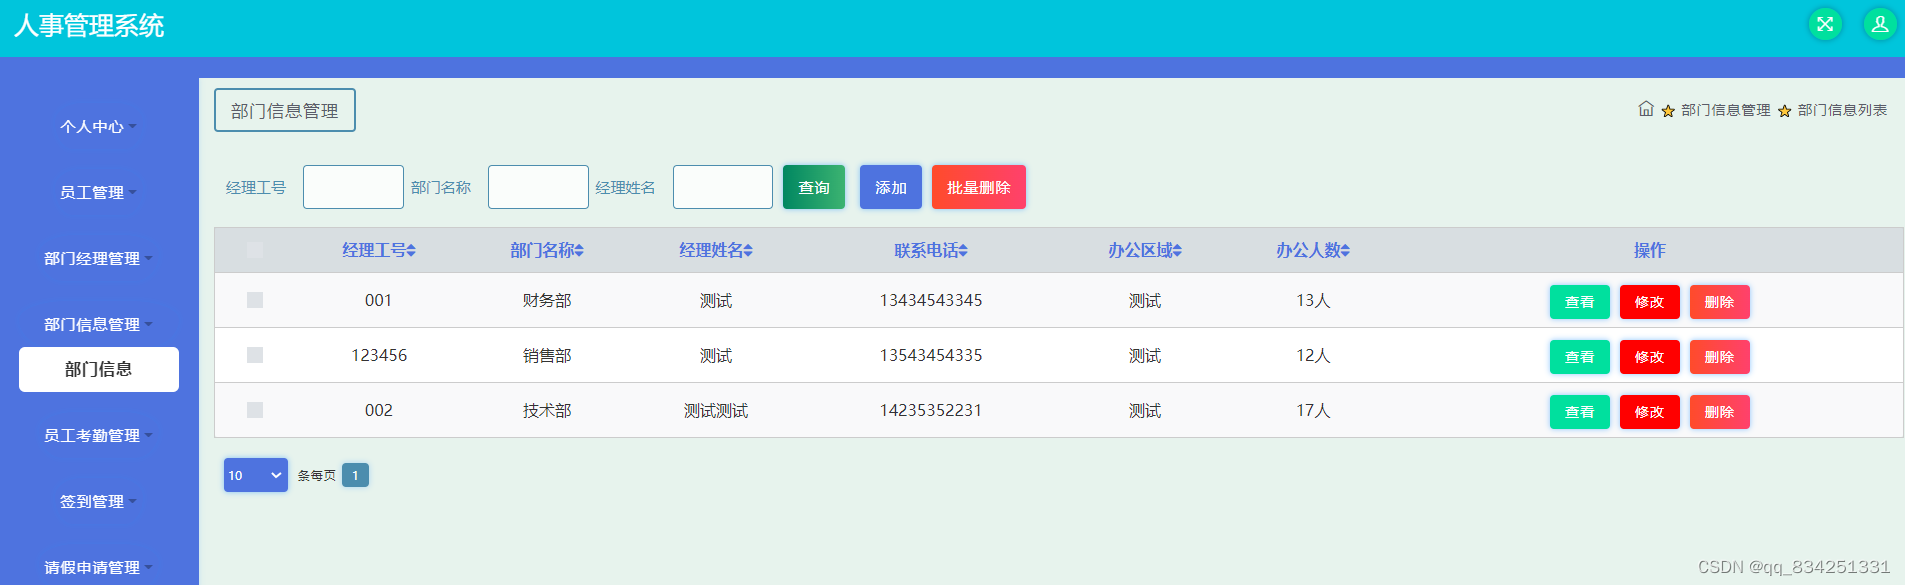
Task: Open the user profile icon in header
Action: [x=1880, y=24]
